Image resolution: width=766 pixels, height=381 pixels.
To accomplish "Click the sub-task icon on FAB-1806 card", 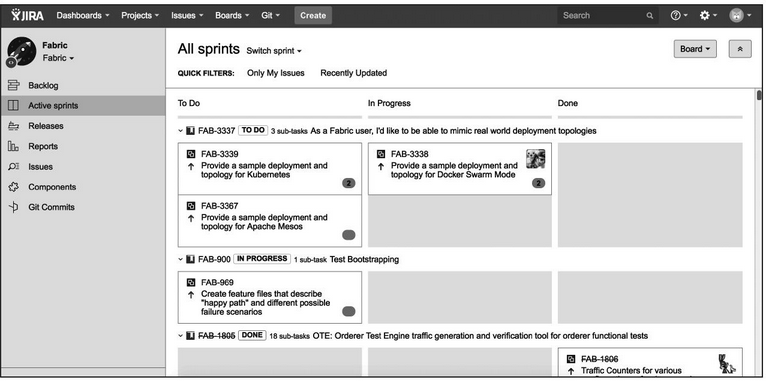I will click(571, 359).
